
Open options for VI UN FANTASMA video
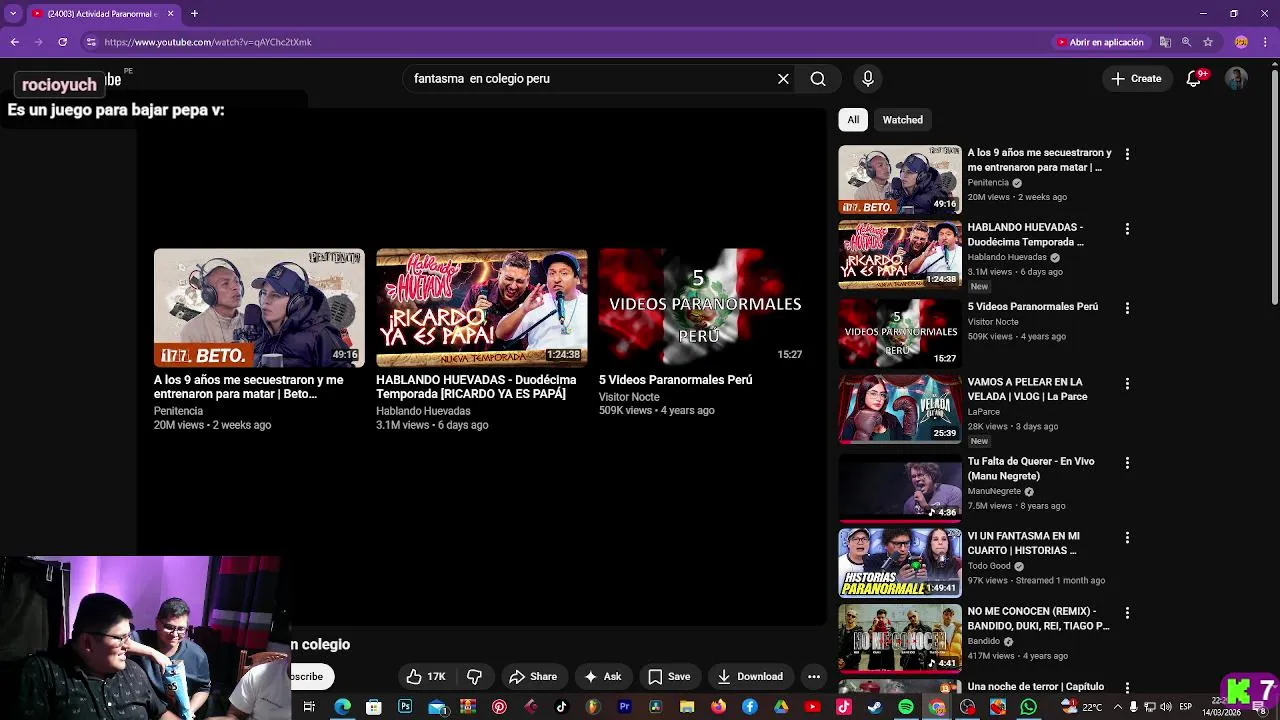[1127, 538]
